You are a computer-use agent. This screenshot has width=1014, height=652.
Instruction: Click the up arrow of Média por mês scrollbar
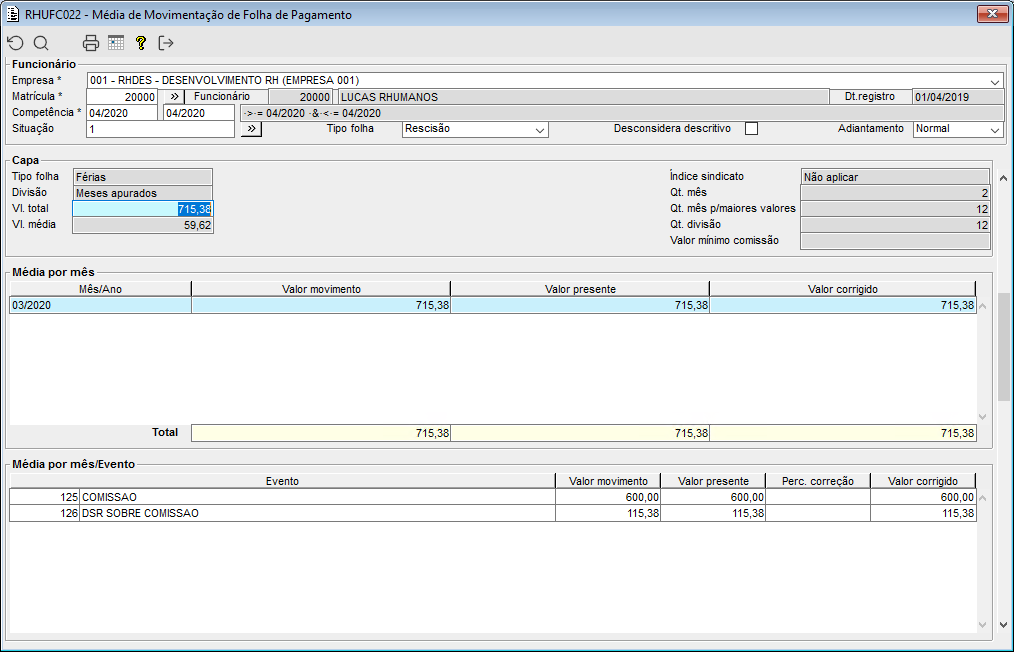(x=983, y=306)
